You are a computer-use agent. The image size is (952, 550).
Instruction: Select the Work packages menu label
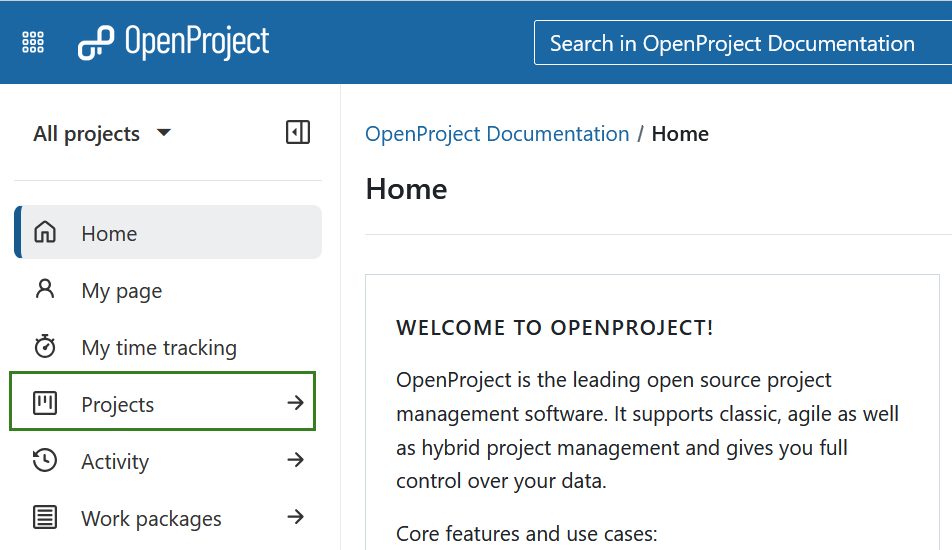tap(151, 519)
